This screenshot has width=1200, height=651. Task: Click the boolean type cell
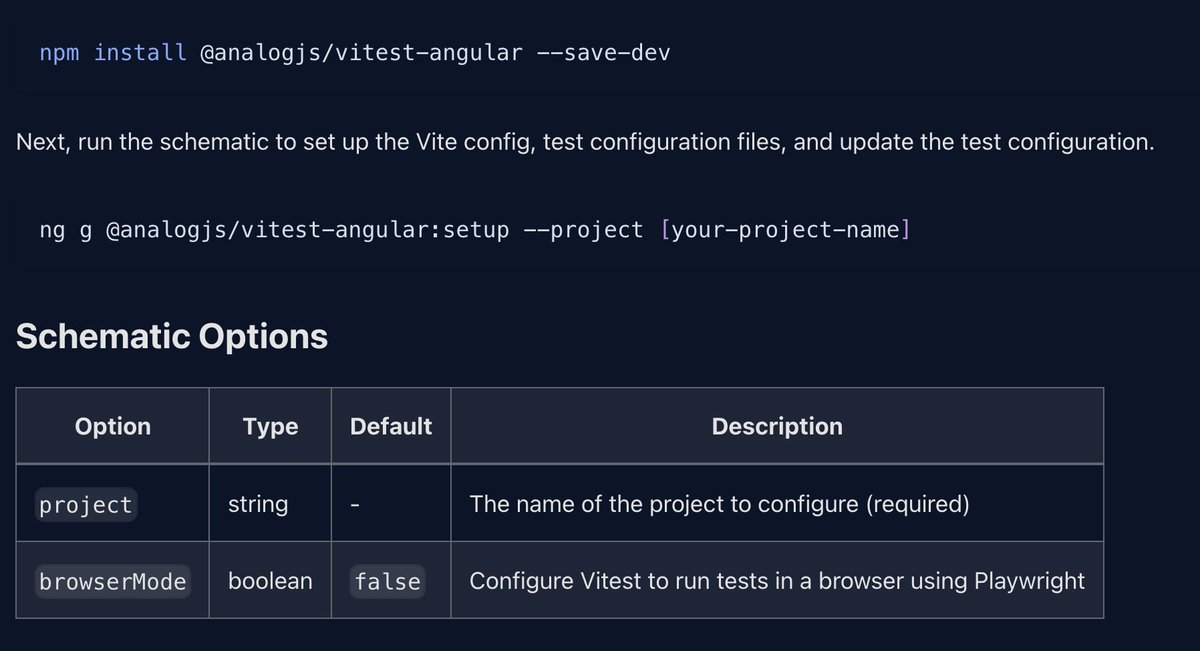(x=270, y=581)
